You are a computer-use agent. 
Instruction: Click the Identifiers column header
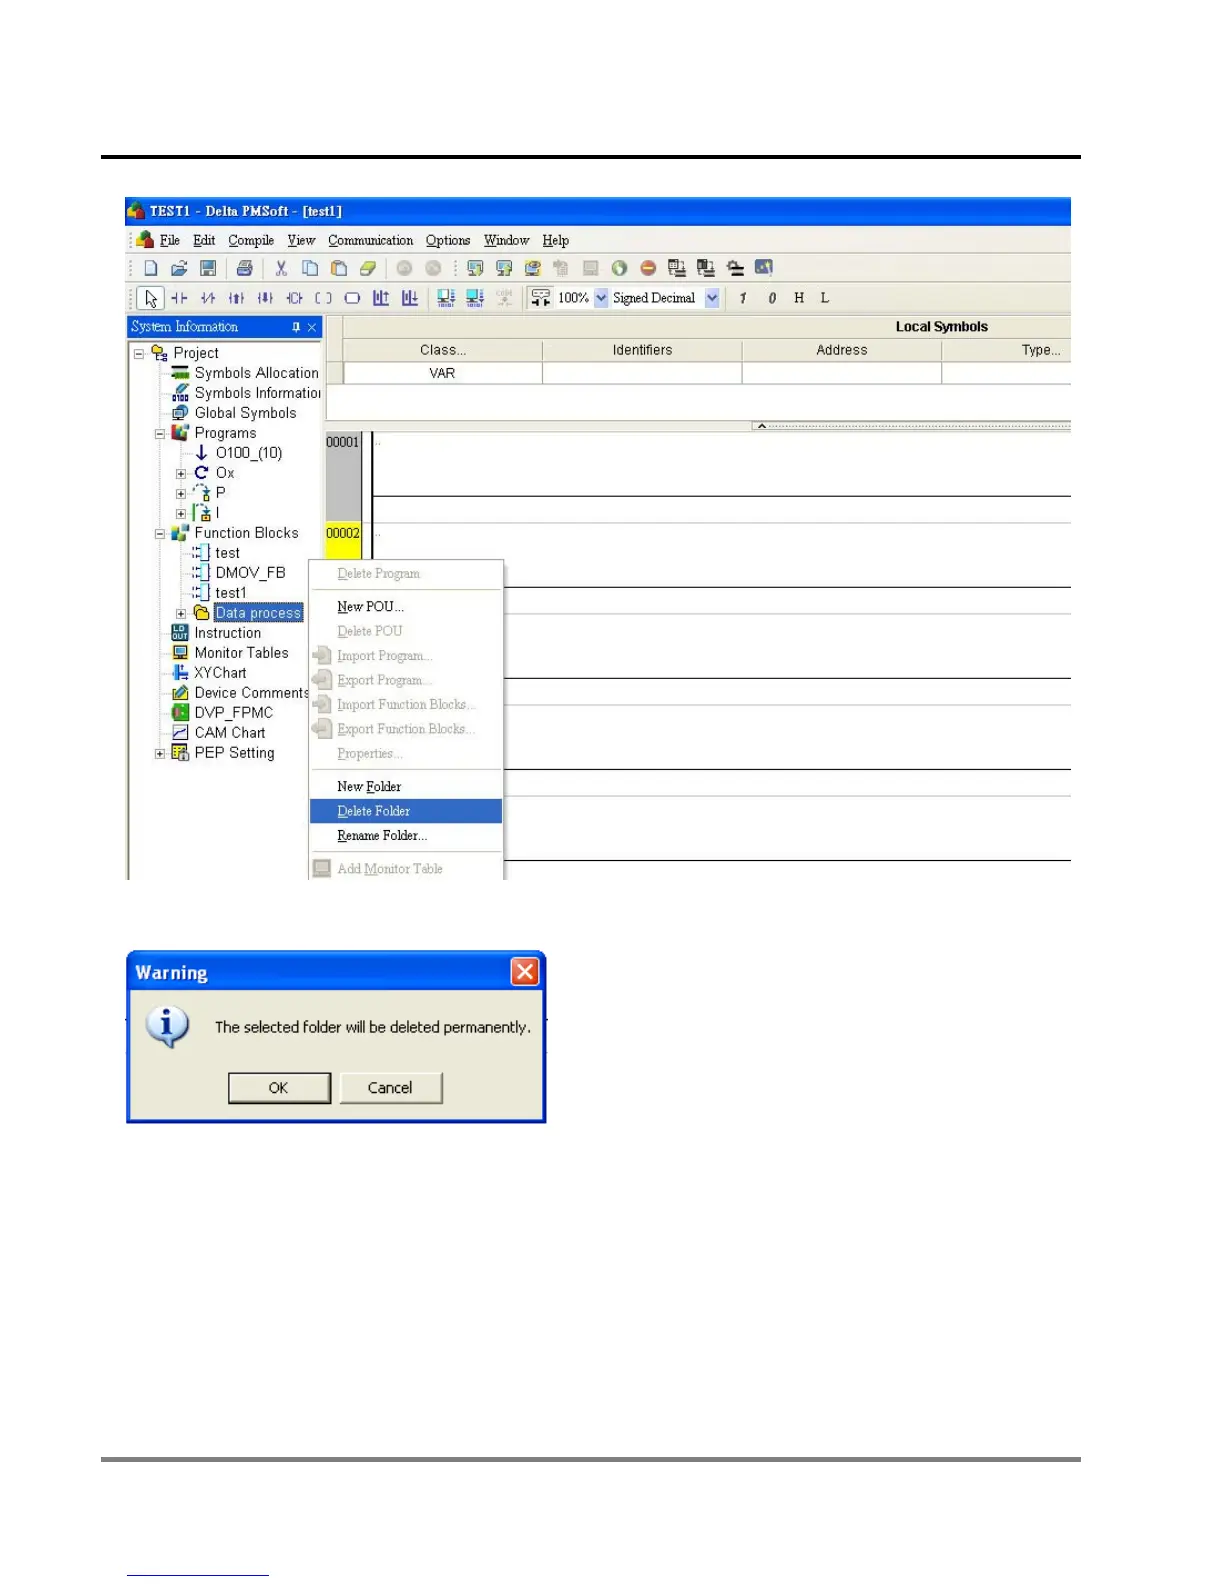point(642,350)
